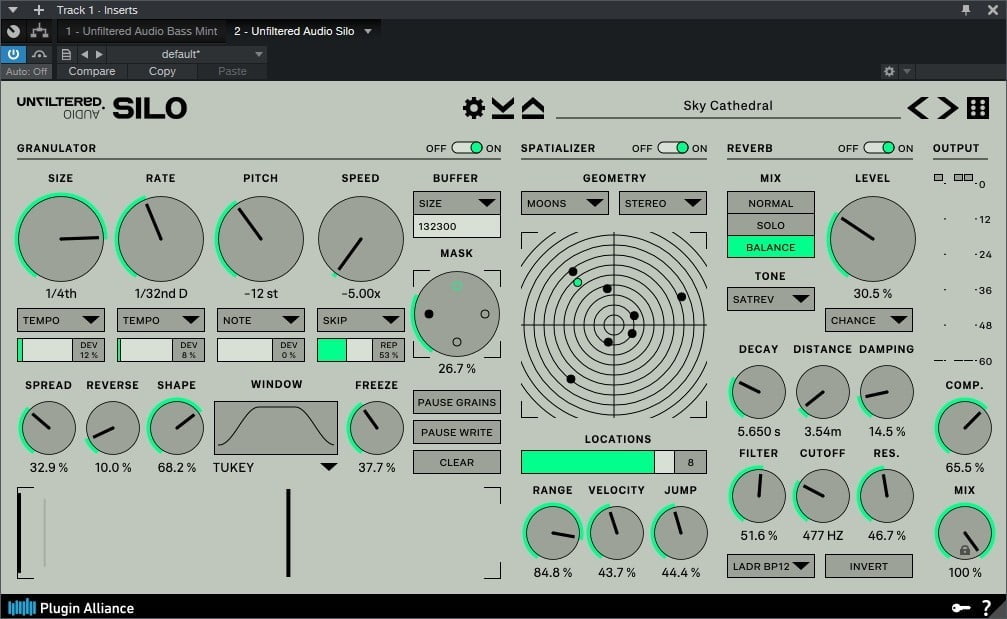Go to previous preset arrow
The width and height of the screenshot is (1007, 619).
click(918, 108)
